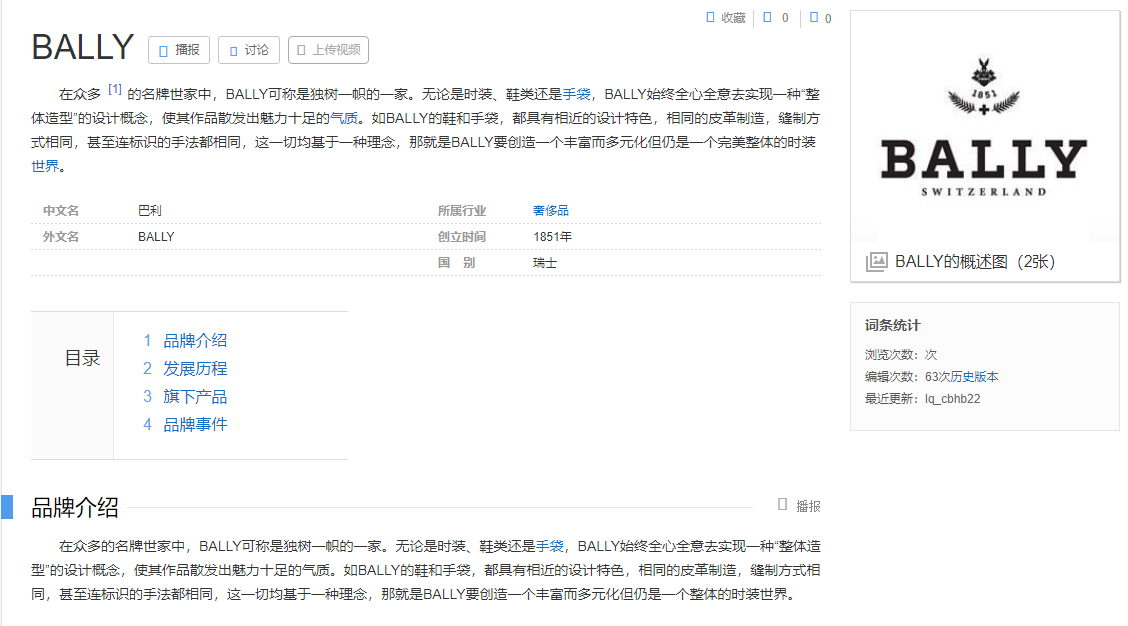Jump to 品牌介绍 in table of contents
Image resolution: width=1128 pixels, height=626 pixels.
[x=195, y=341]
